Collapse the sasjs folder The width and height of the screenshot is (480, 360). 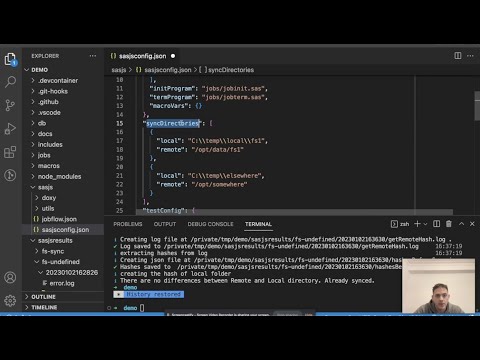45,187
